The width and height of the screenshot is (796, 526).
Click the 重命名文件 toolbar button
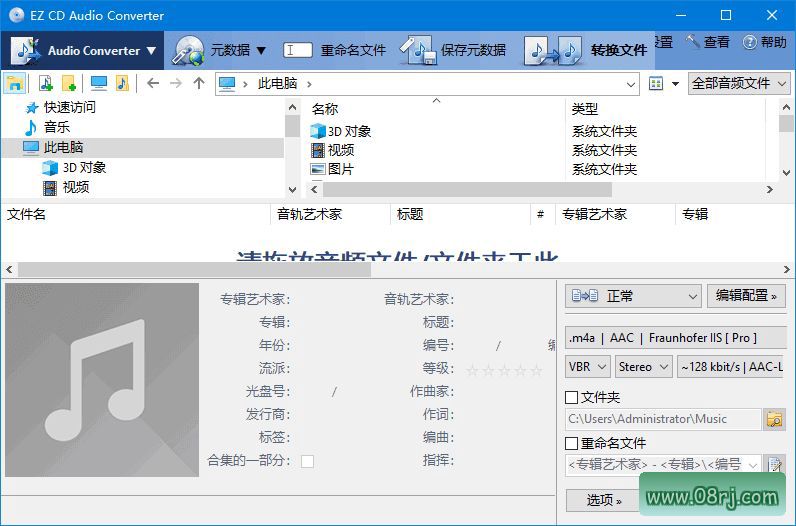tap(334, 50)
